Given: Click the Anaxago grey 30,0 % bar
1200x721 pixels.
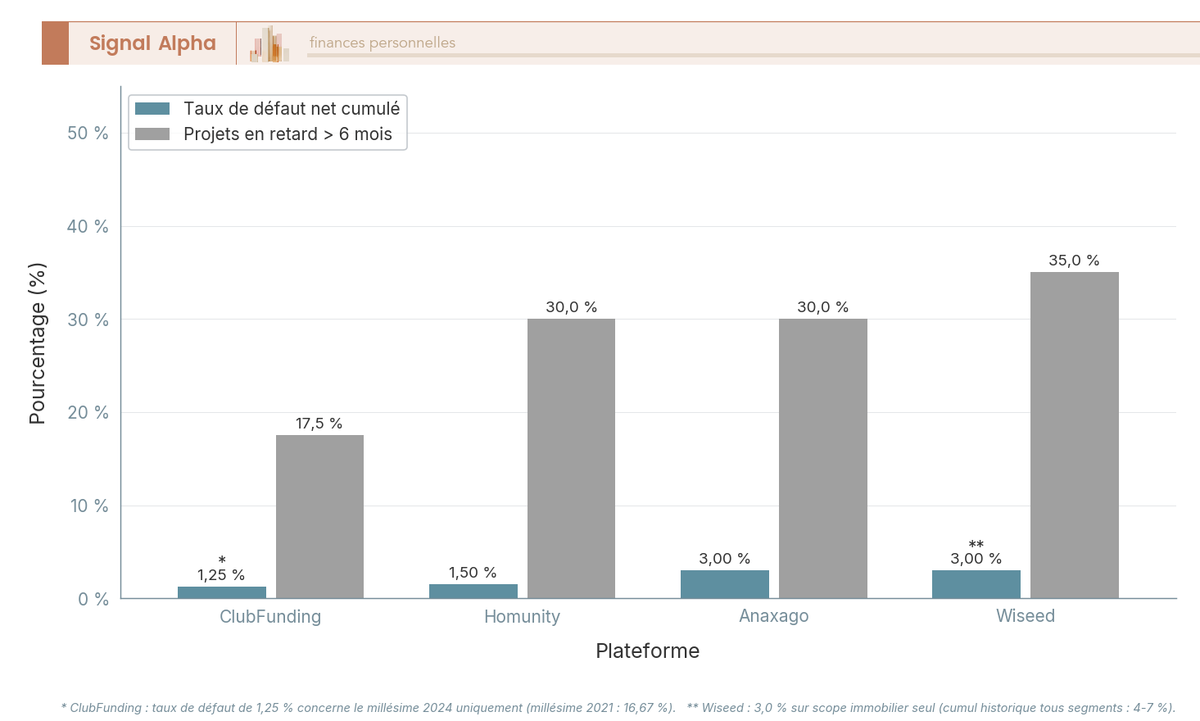Looking at the screenshot, I should coord(823,458).
